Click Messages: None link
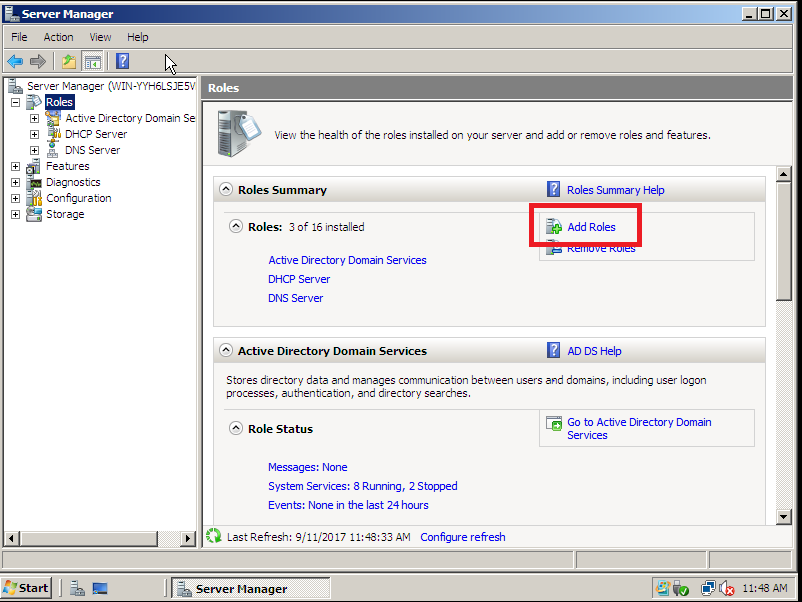Screen dimensions: 802x602 307,467
